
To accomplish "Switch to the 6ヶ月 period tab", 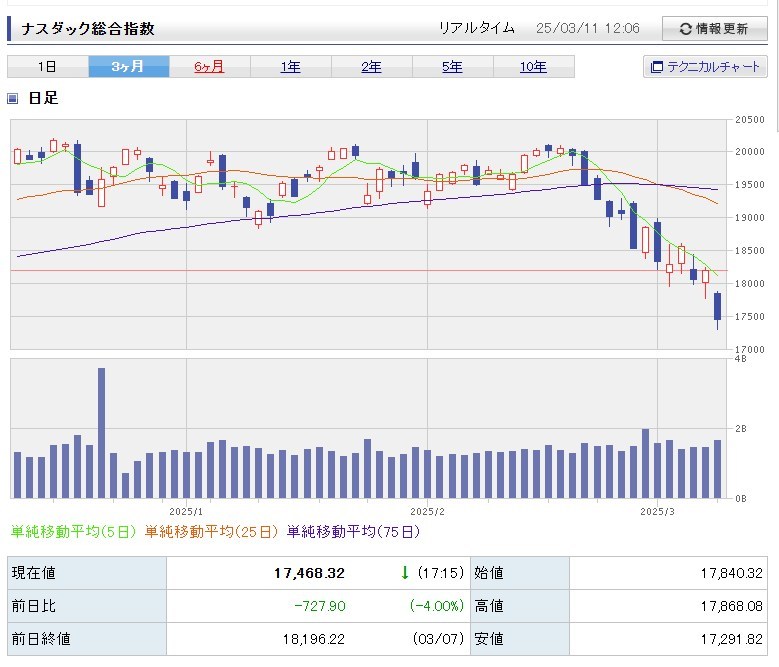I will coord(209,67).
